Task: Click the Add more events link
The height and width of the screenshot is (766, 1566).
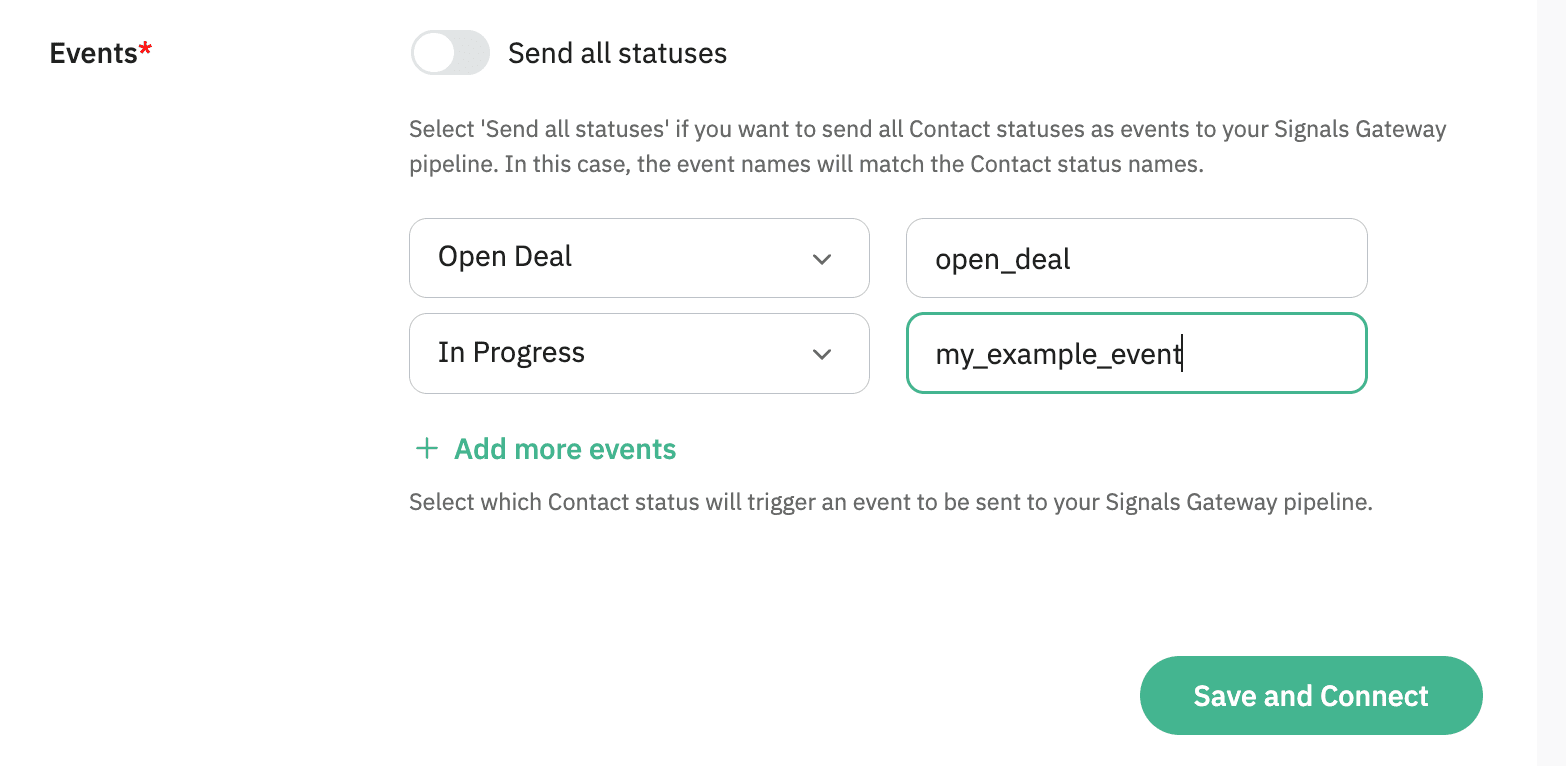Action: pos(565,449)
